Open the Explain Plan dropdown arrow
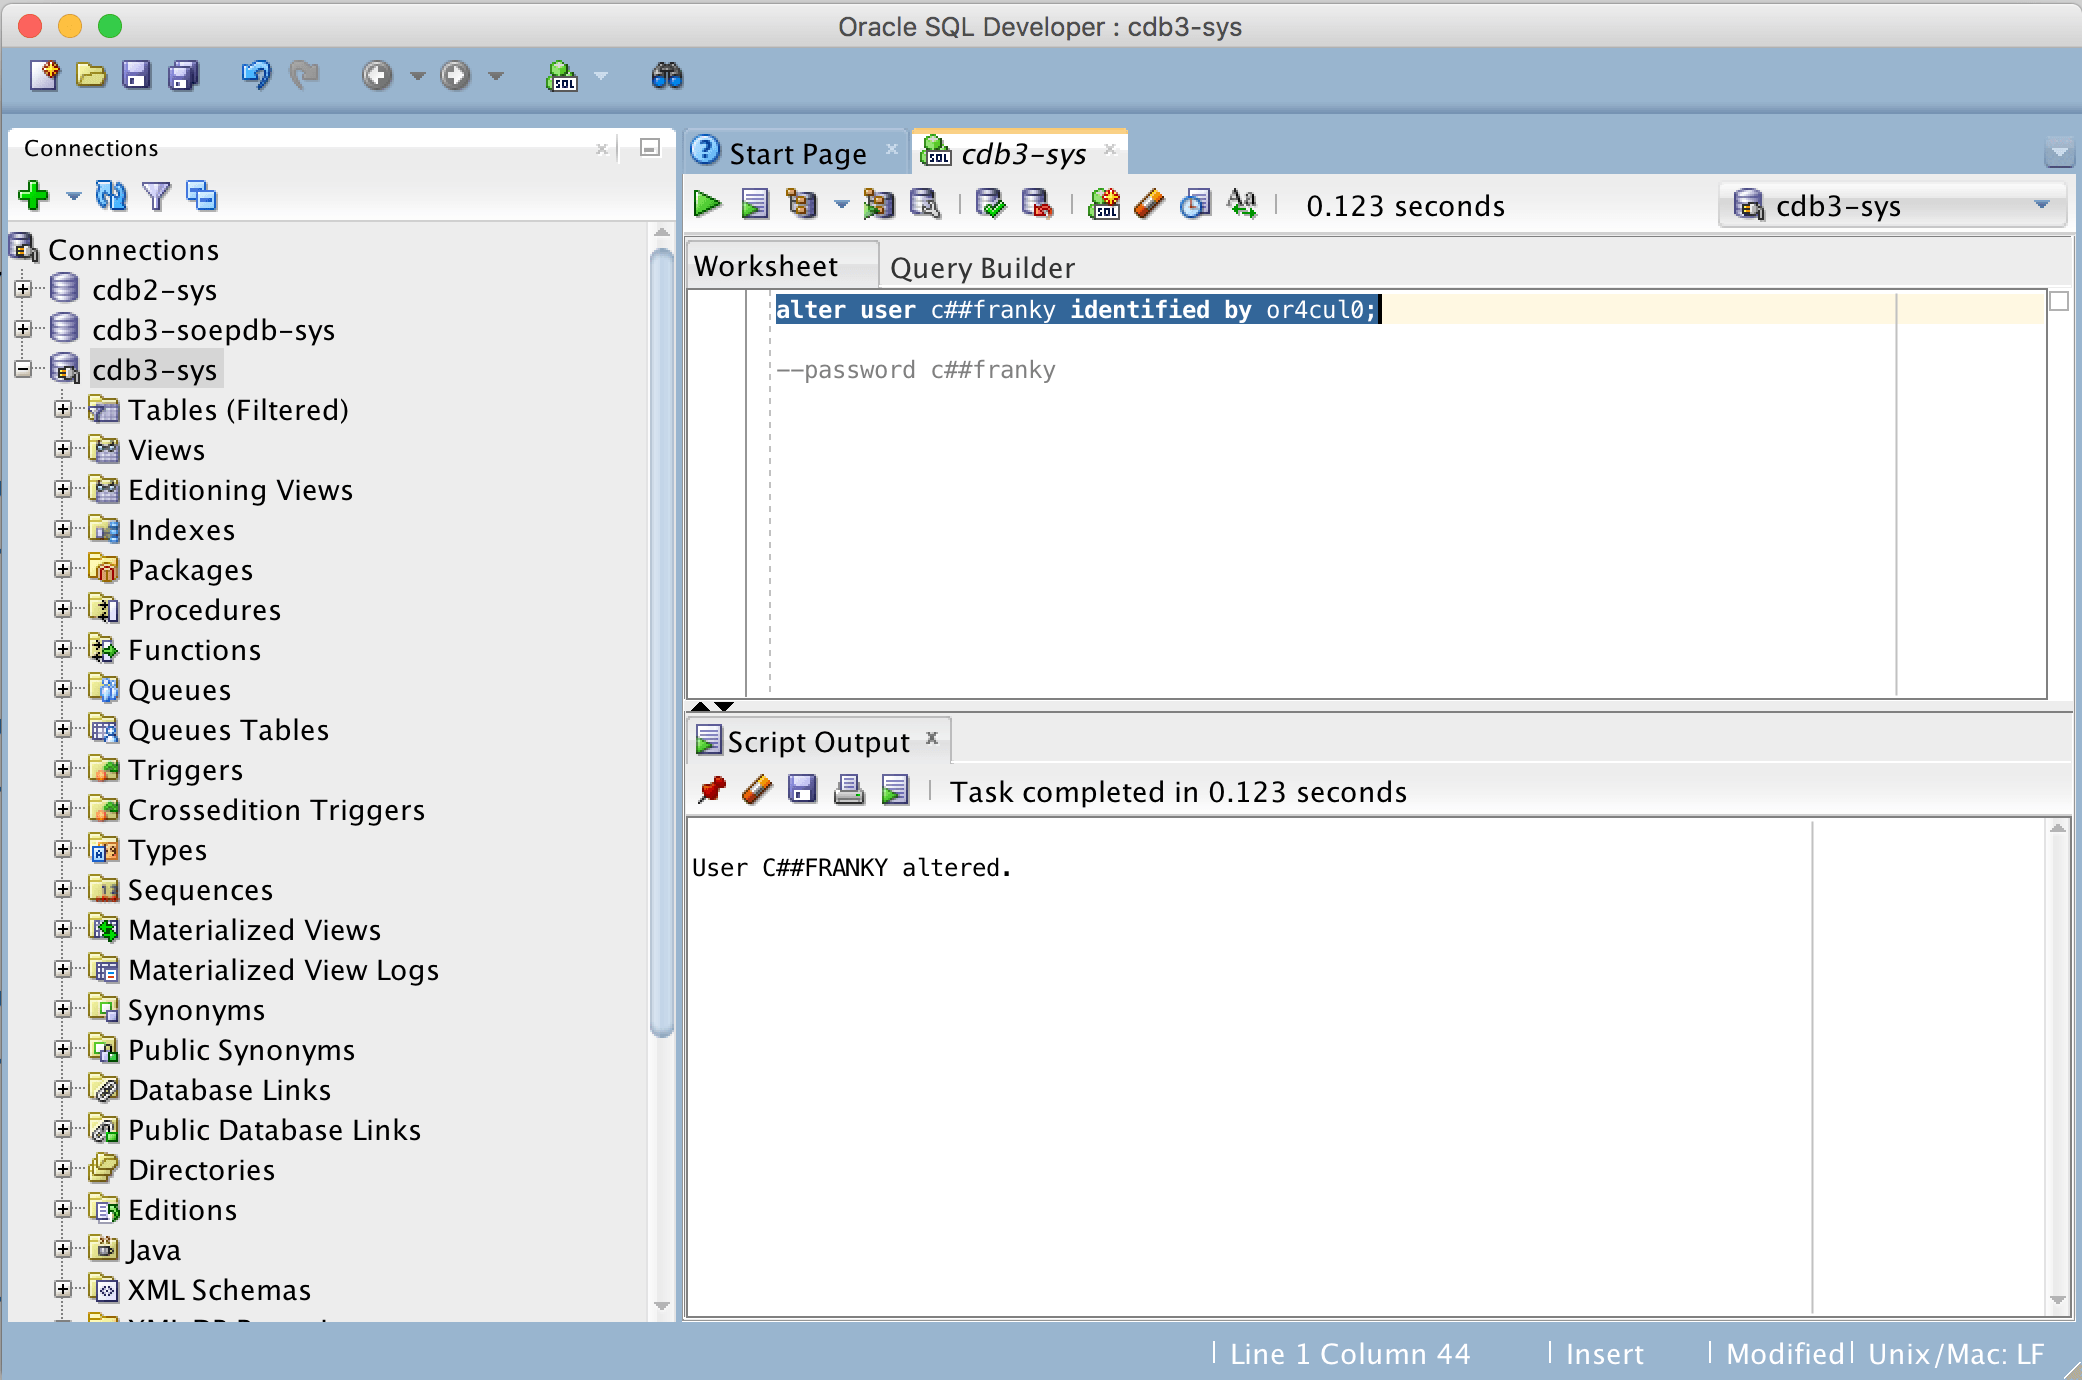This screenshot has width=2082, height=1380. [x=840, y=205]
